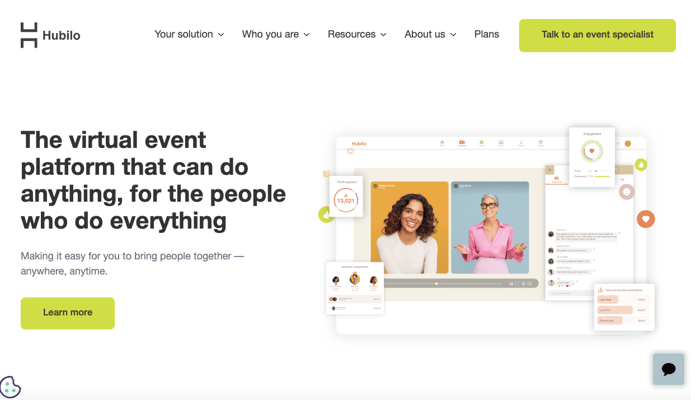Open cookie preferences icon
Viewport: 691px width, 400px height.
(10, 387)
